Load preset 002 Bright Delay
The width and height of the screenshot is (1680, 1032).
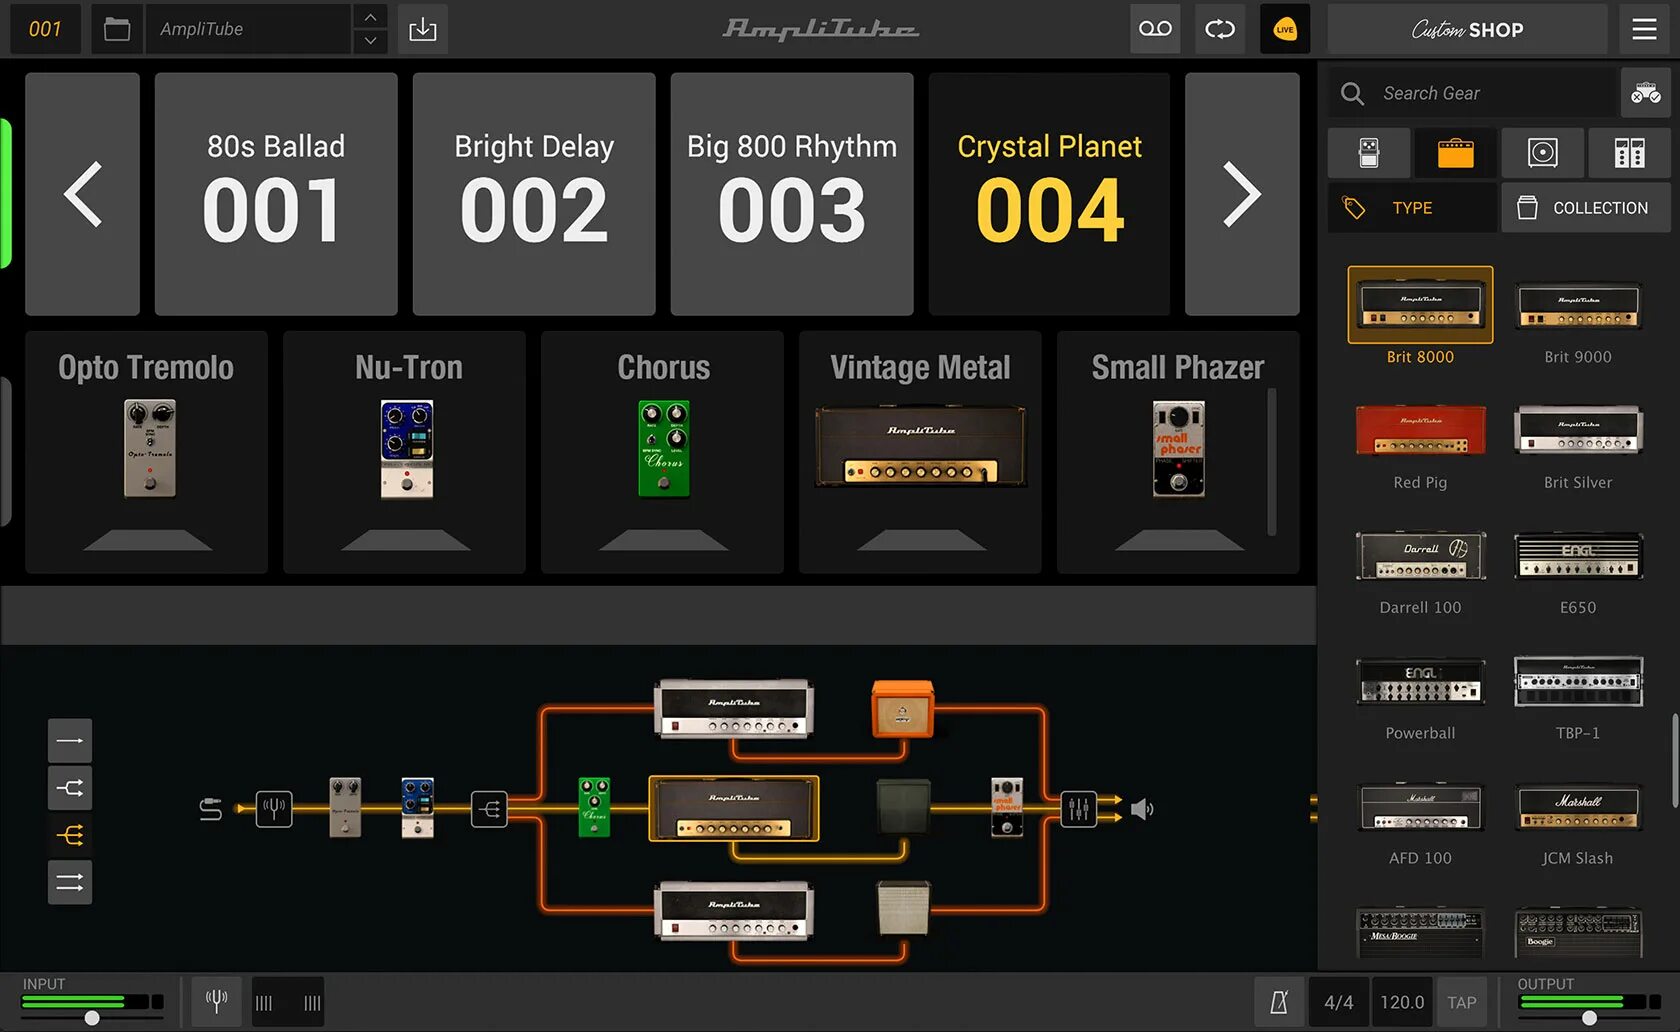coord(534,194)
